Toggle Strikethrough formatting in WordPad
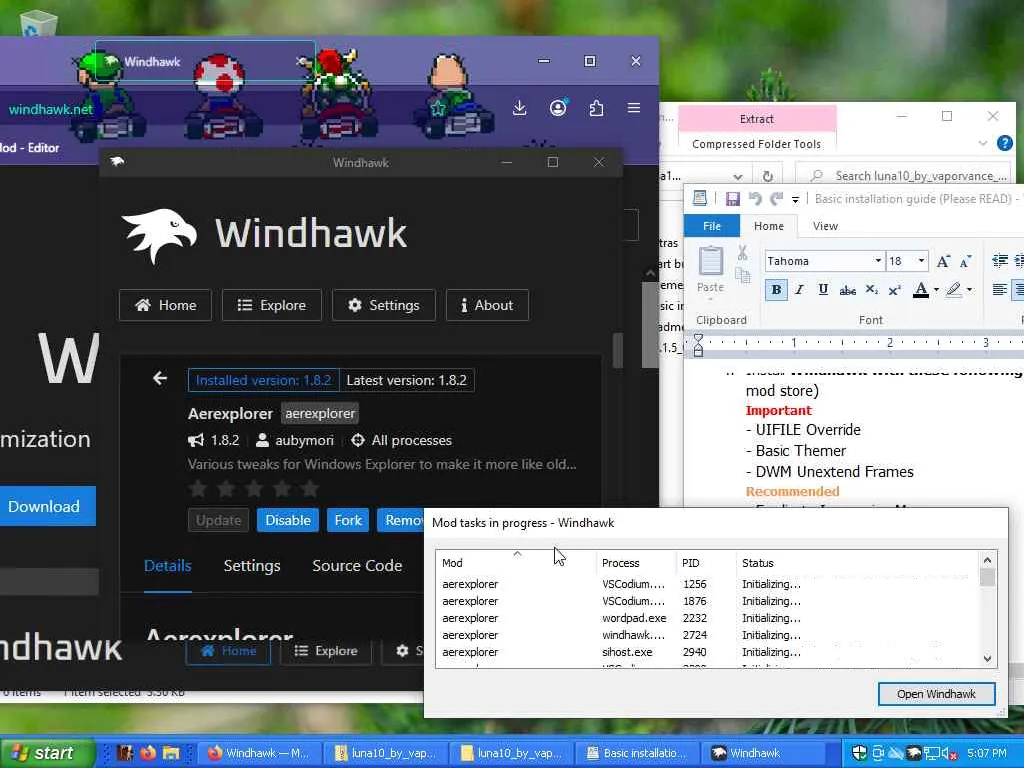The width and height of the screenshot is (1024, 768). [x=847, y=290]
